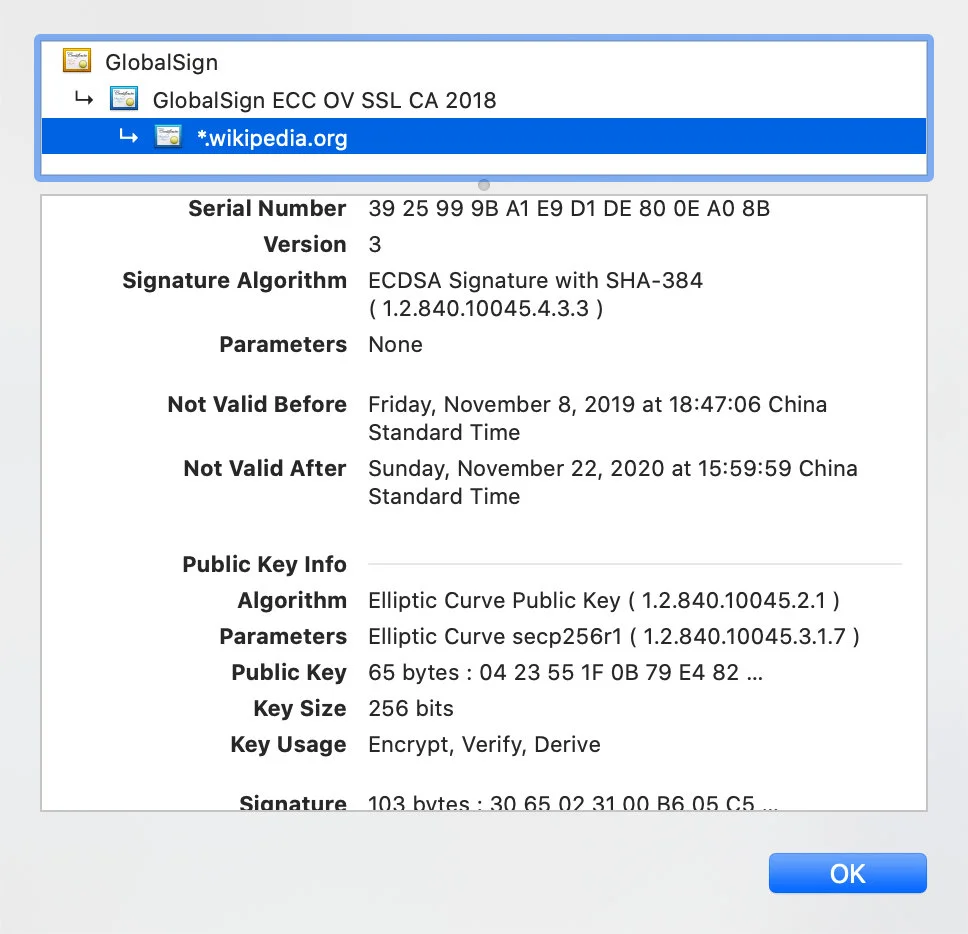The height and width of the screenshot is (934, 968).
Task: Click the Public Key Info heading
Action: pyautogui.click(x=264, y=564)
